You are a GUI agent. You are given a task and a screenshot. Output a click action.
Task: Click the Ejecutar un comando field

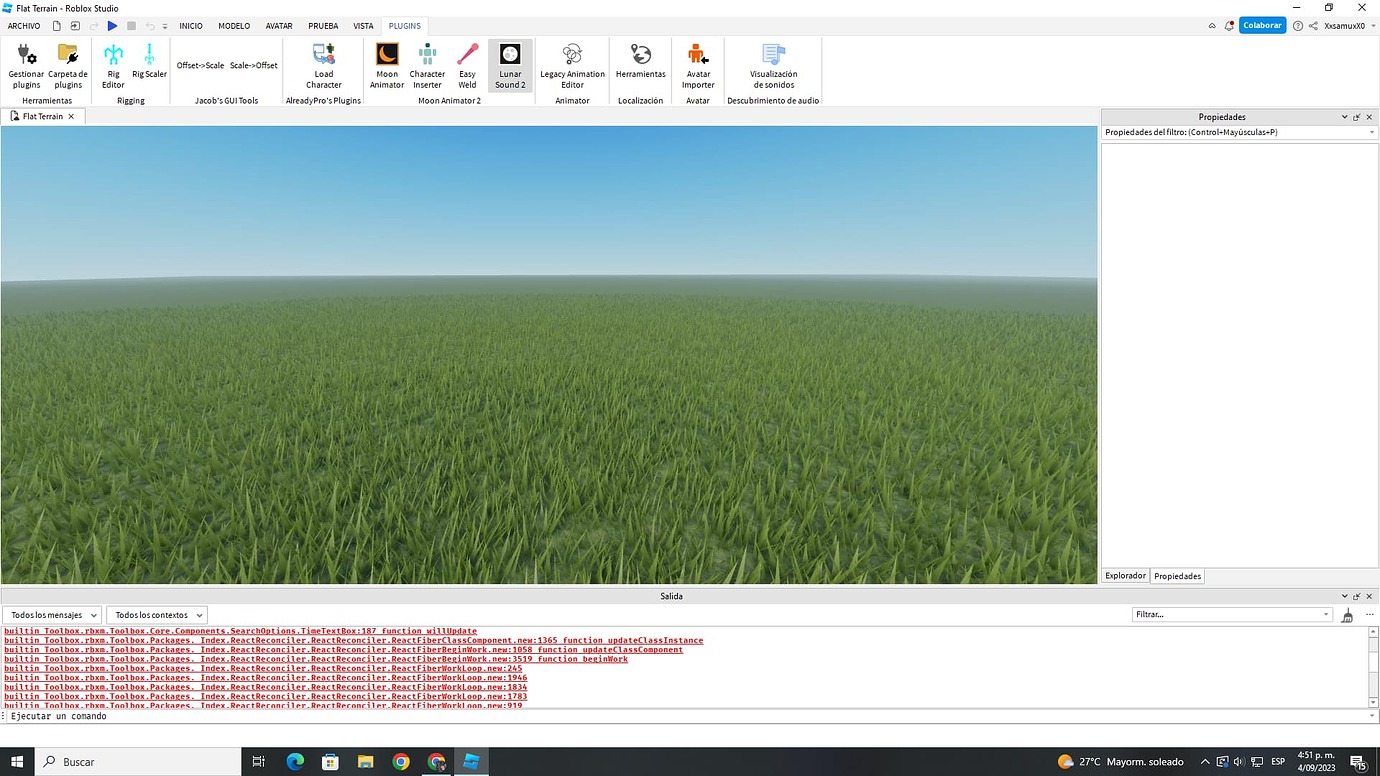click(x=200, y=716)
